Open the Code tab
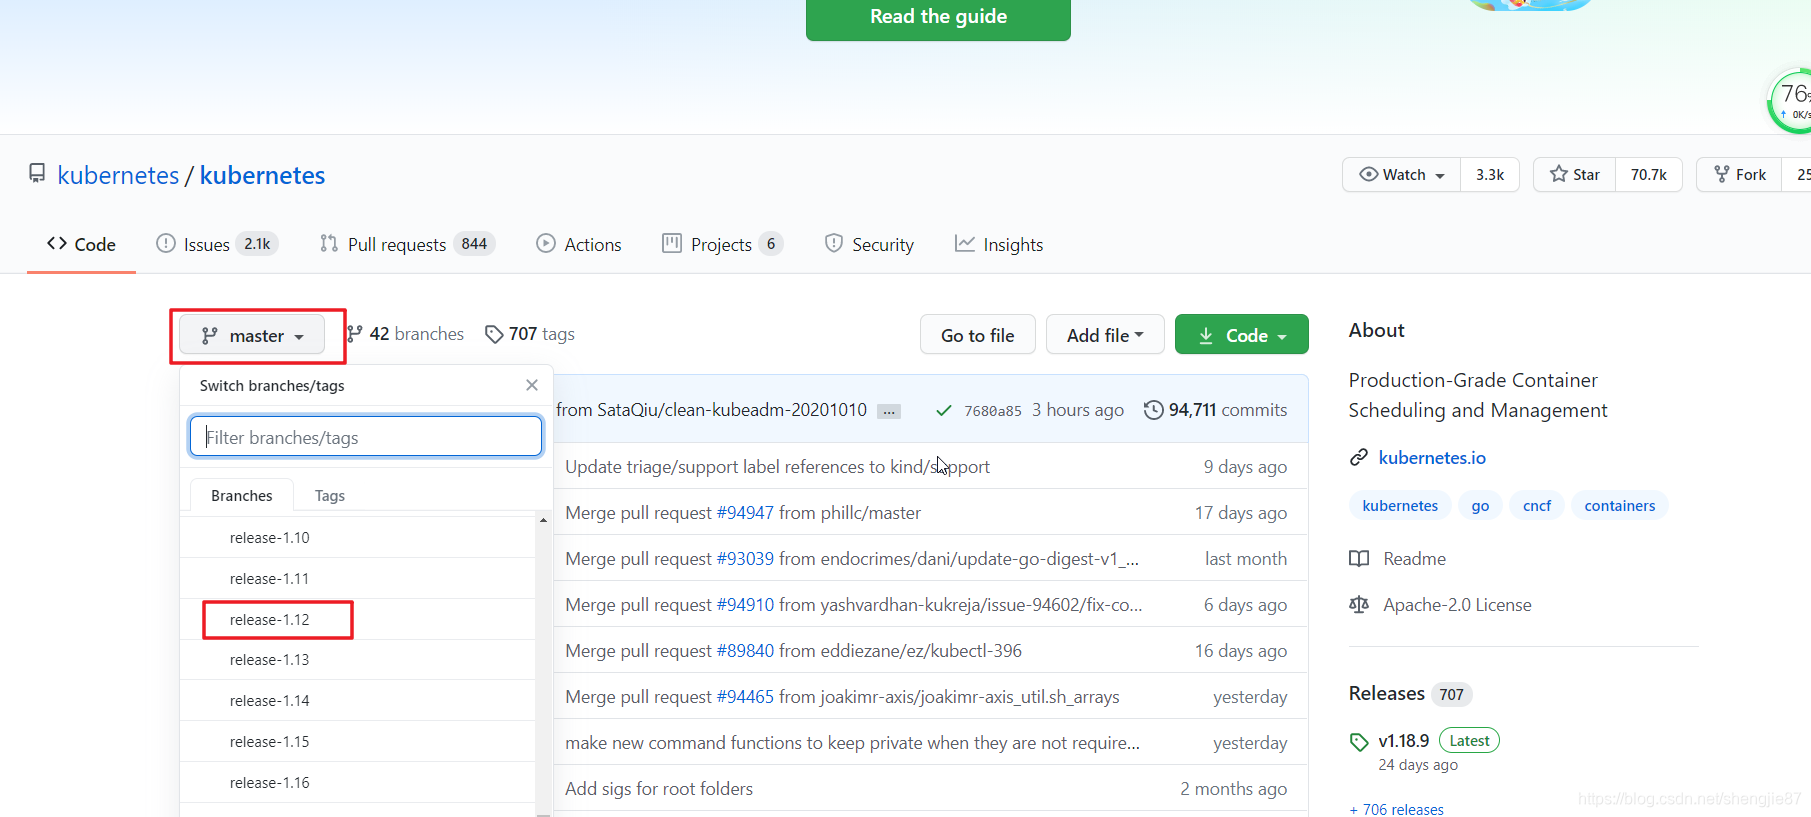Viewport: 1811px width, 817px height. click(81, 244)
